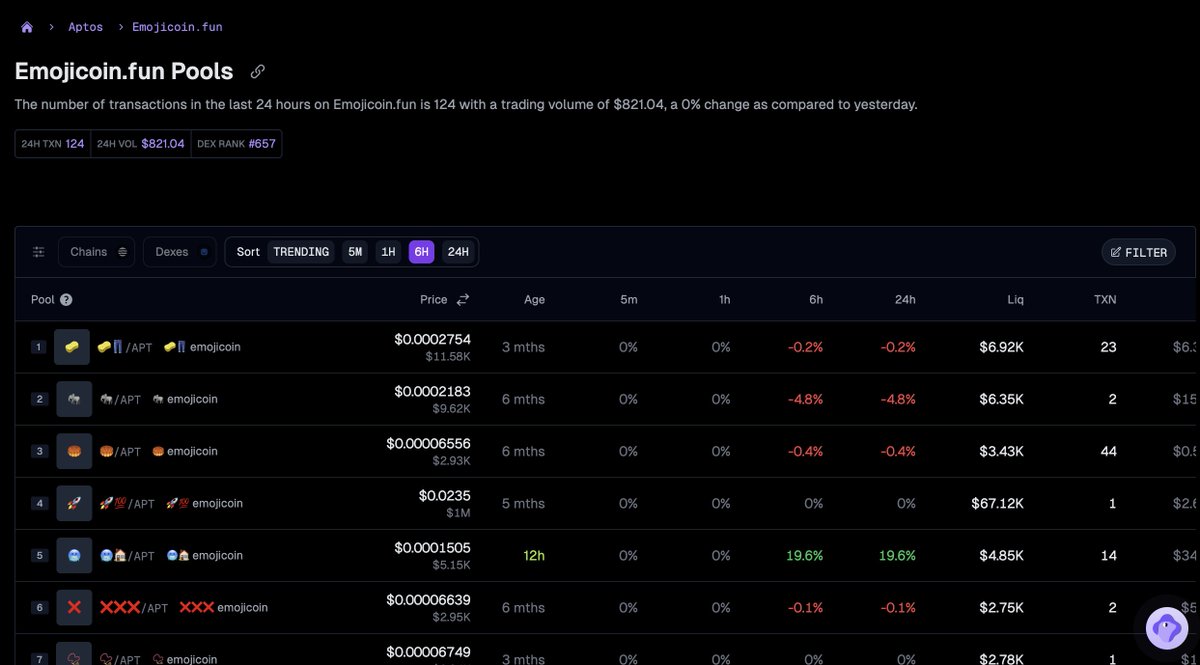Open the row 5 pool token thumbnail
The width and height of the screenshot is (1200, 665).
[x=72, y=555]
